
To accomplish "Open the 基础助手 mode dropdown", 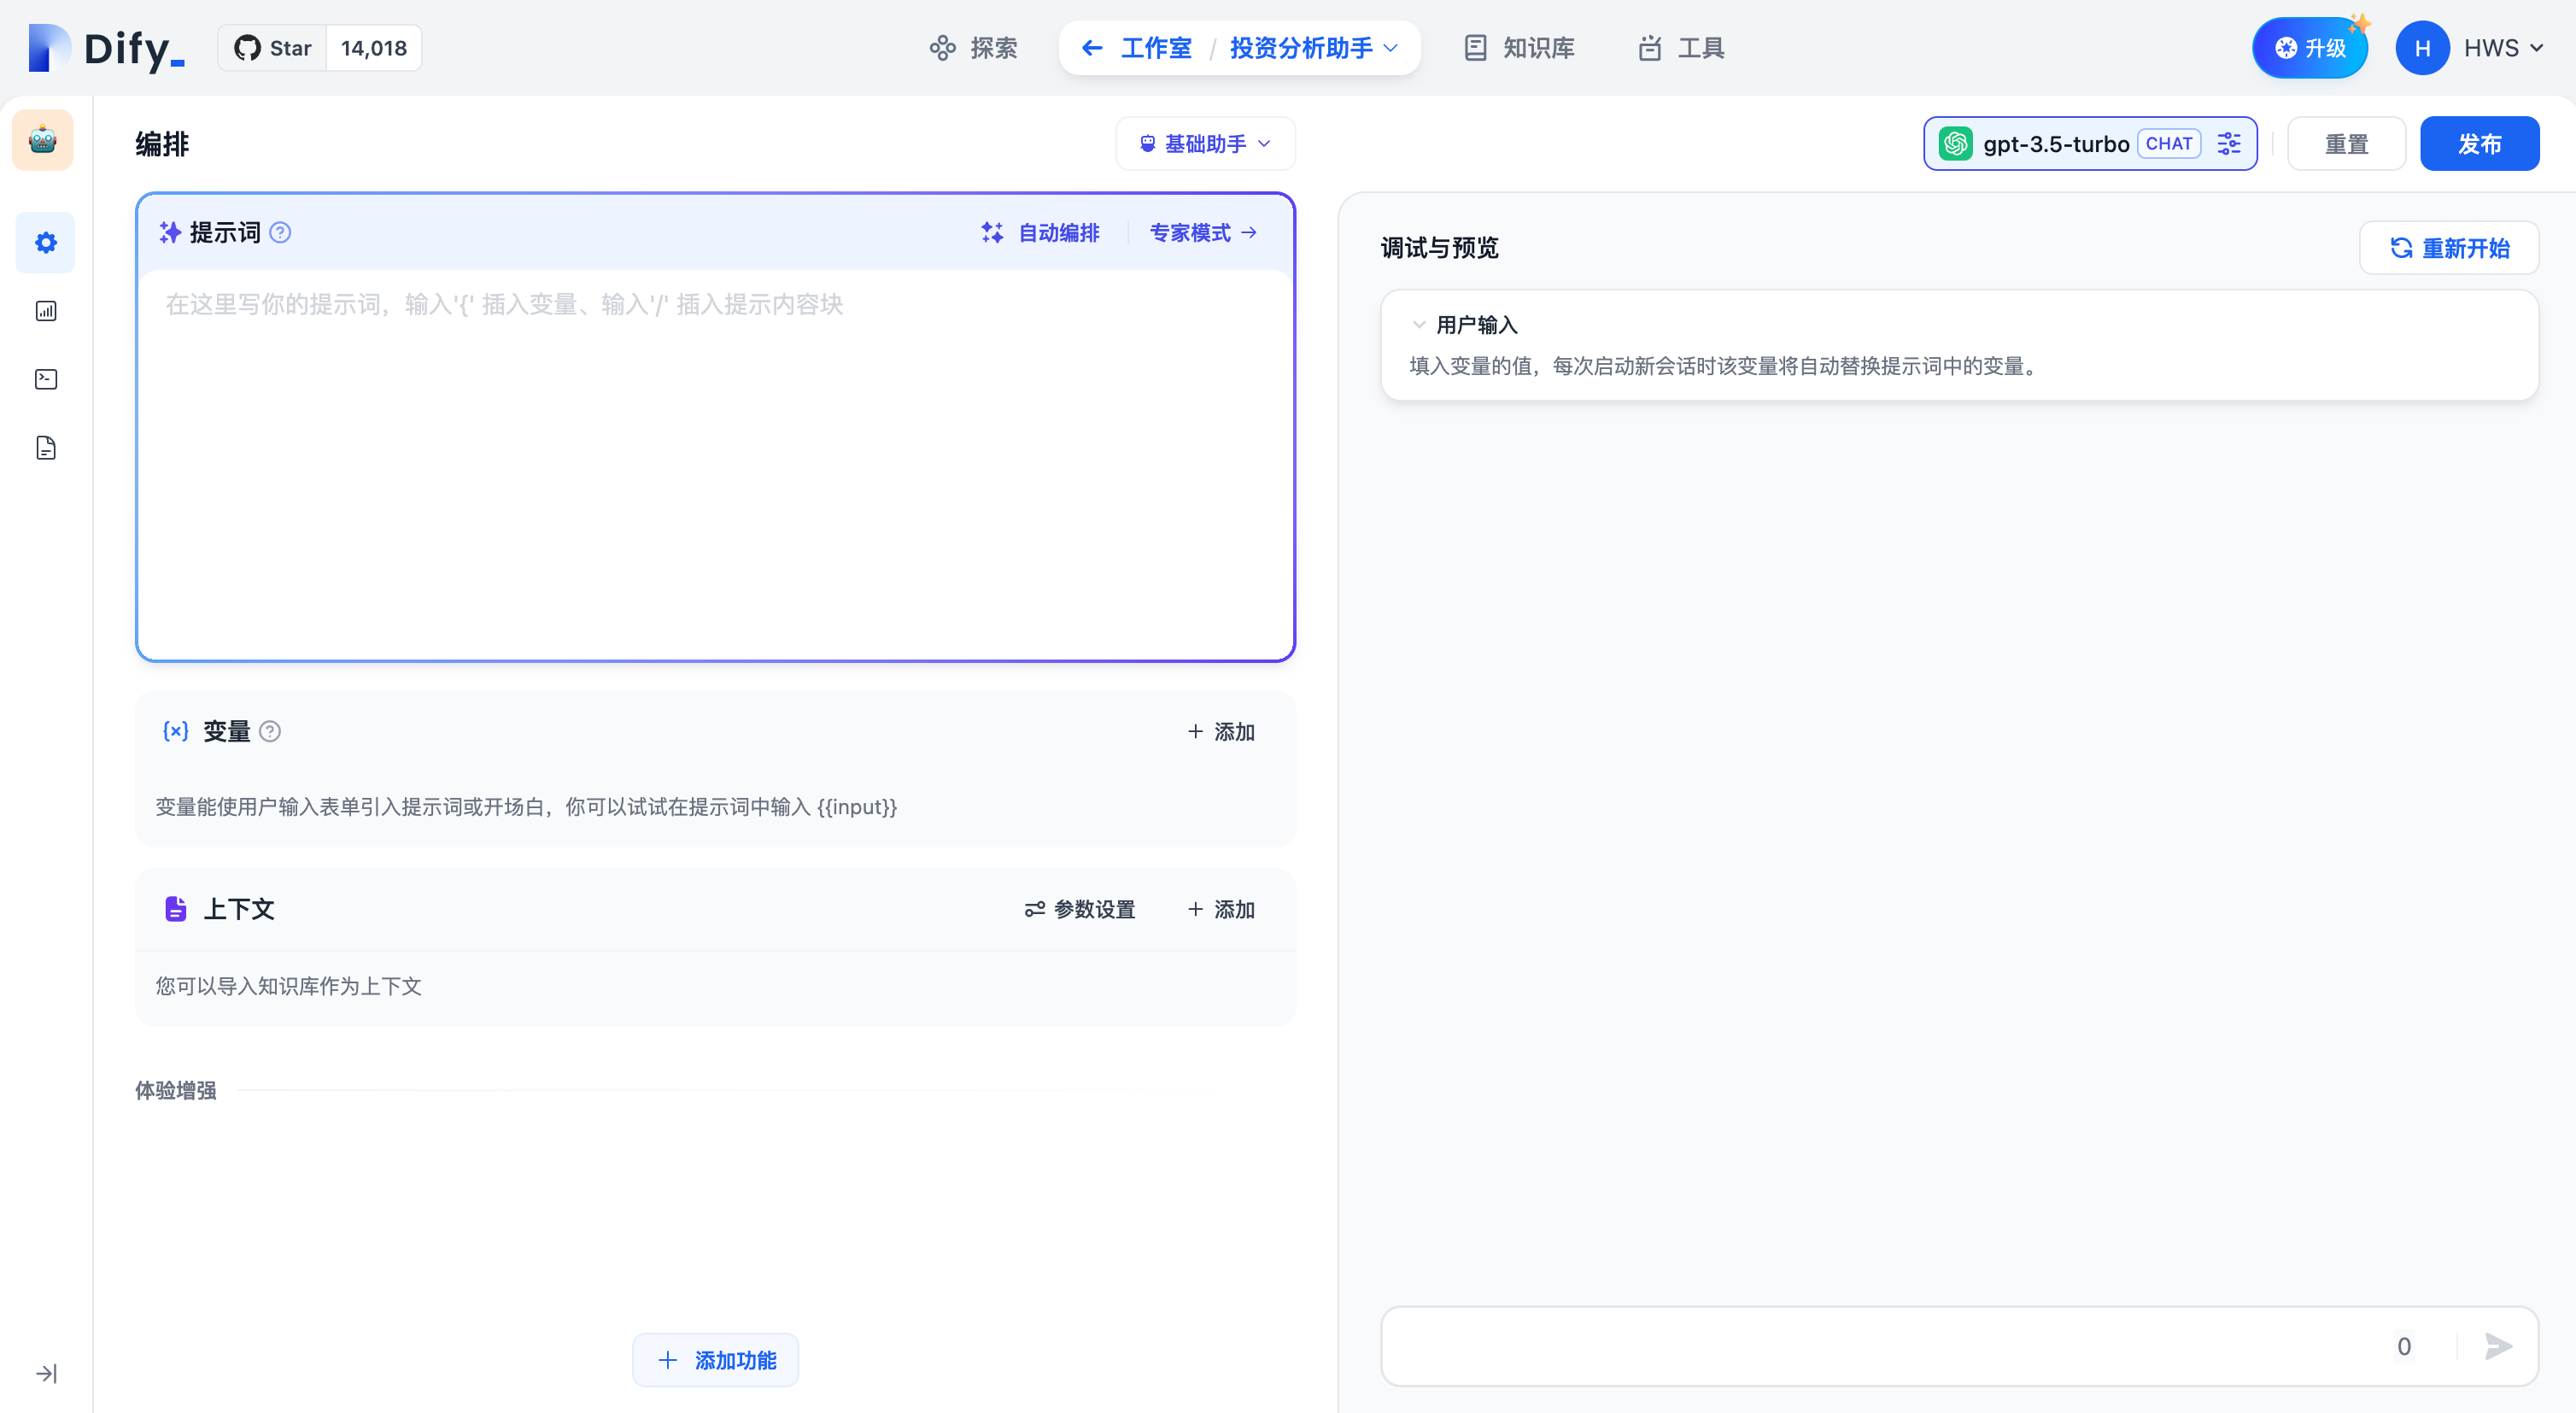I will 1205,144.
